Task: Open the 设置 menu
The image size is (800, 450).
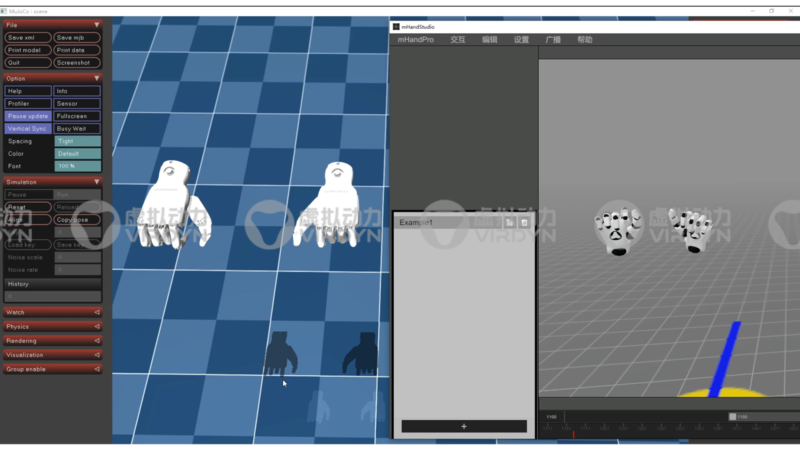Action: click(521, 40)
